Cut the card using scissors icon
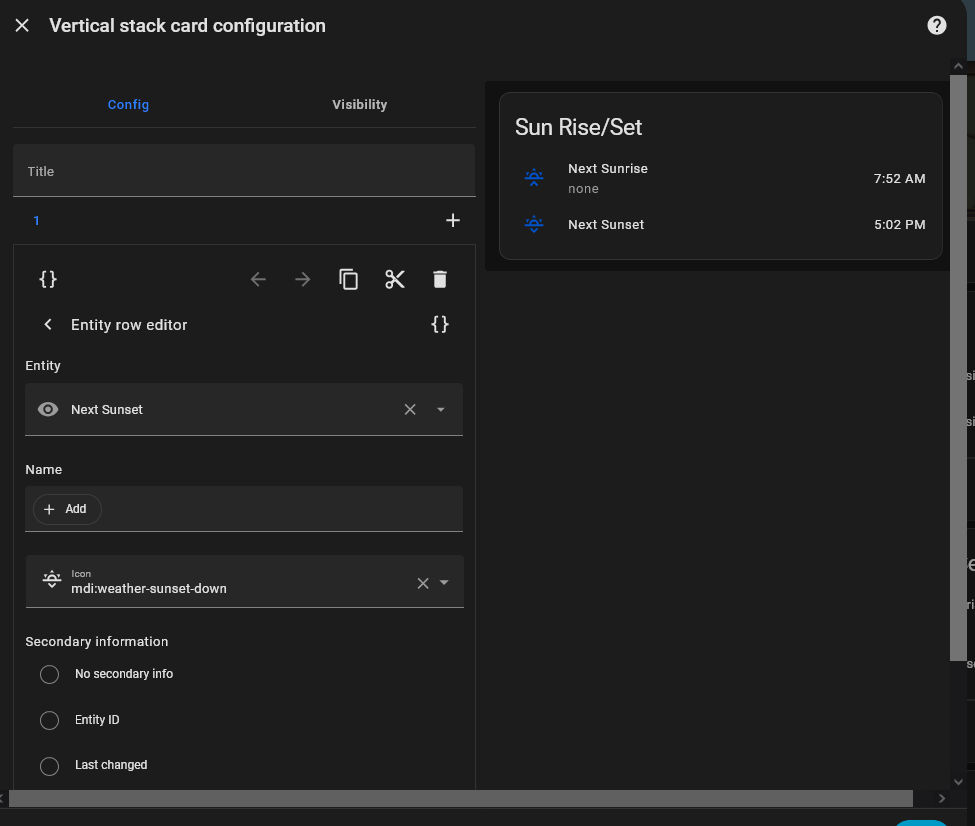The image size is (975, 826). click(x=395, y=279)
